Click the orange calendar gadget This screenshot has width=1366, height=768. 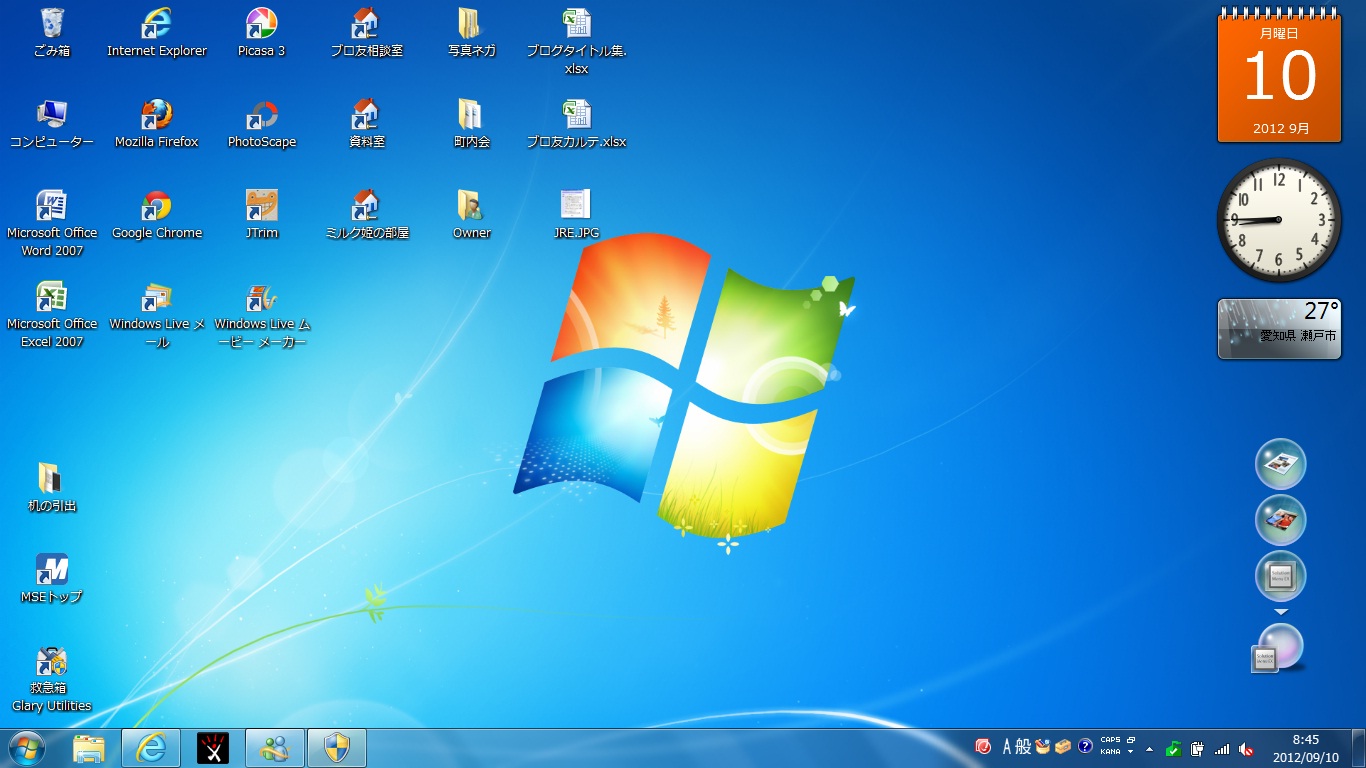tap(1279, 75)
